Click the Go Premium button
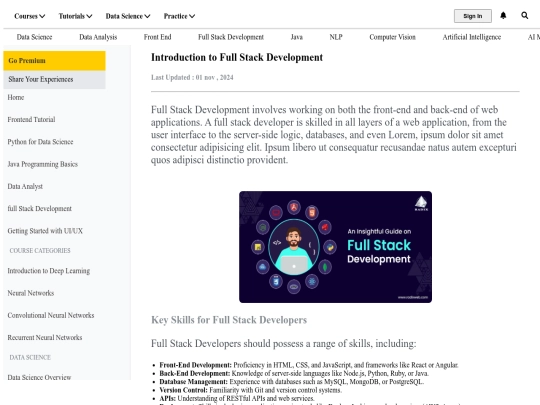 point(54,61)
